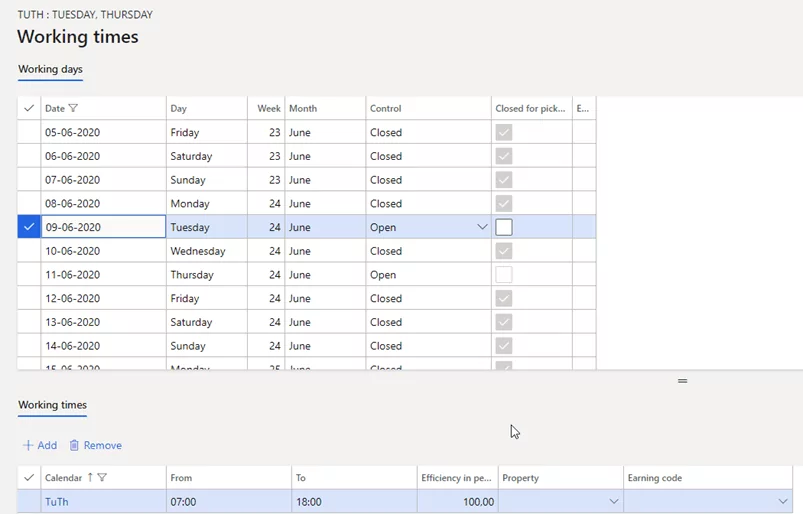This screenshot has width=803, height=514.
Task: Edit the To time 18:00
Action: click(354, 501)
